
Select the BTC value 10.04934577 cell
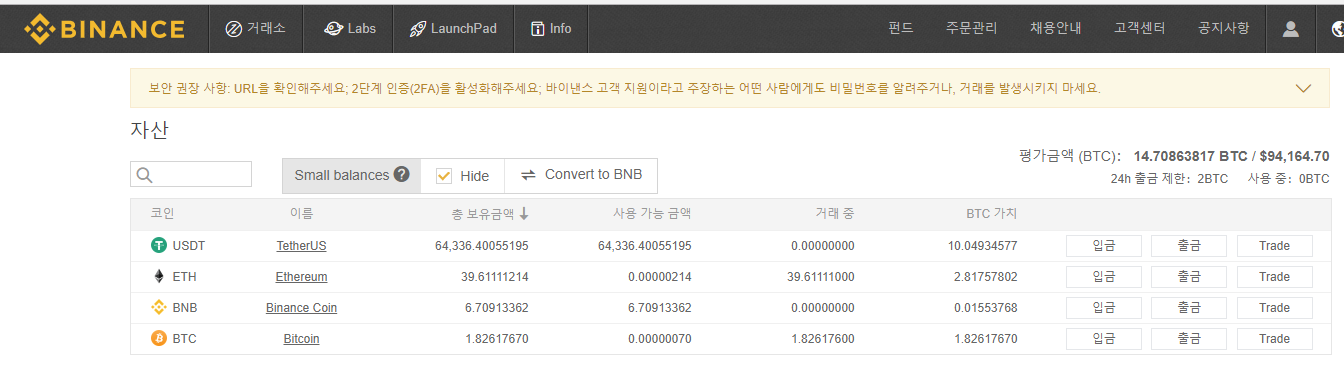(x=983, y=246)
